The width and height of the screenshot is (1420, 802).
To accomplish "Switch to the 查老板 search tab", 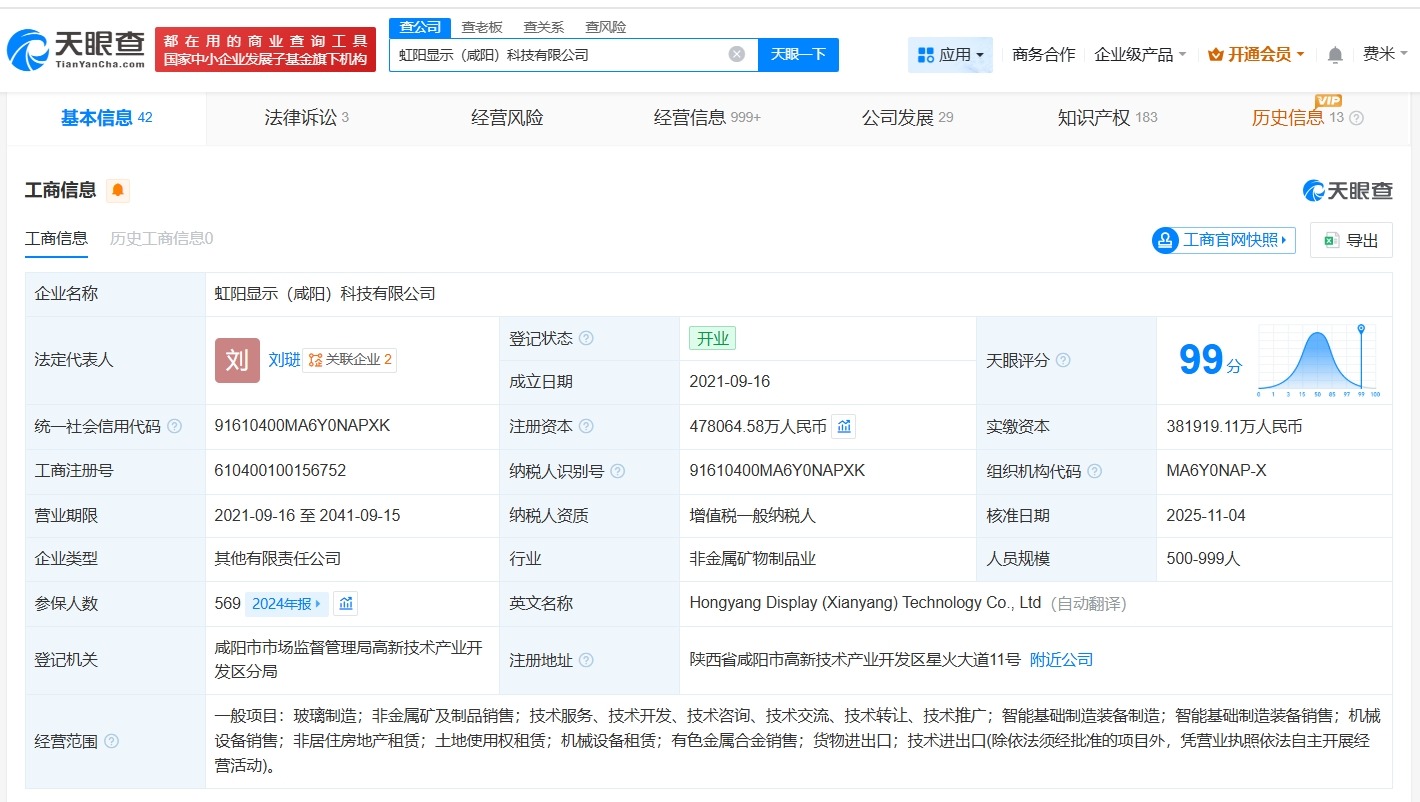I will tap(480, 26).
